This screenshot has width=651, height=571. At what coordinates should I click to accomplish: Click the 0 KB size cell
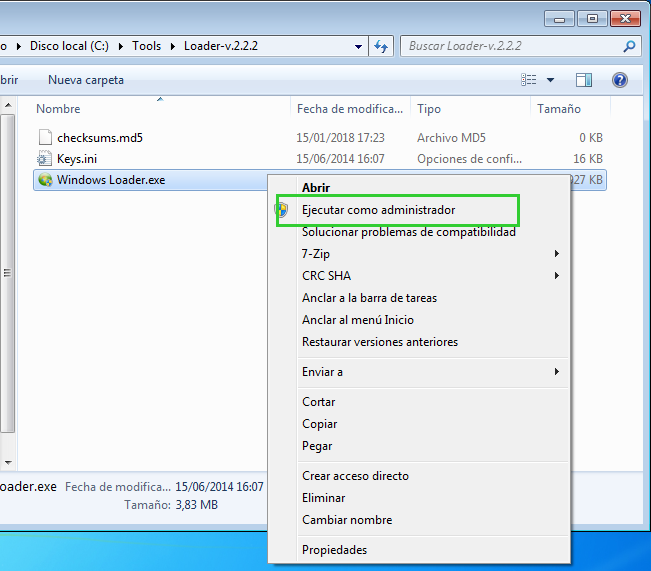coord(590,137)
